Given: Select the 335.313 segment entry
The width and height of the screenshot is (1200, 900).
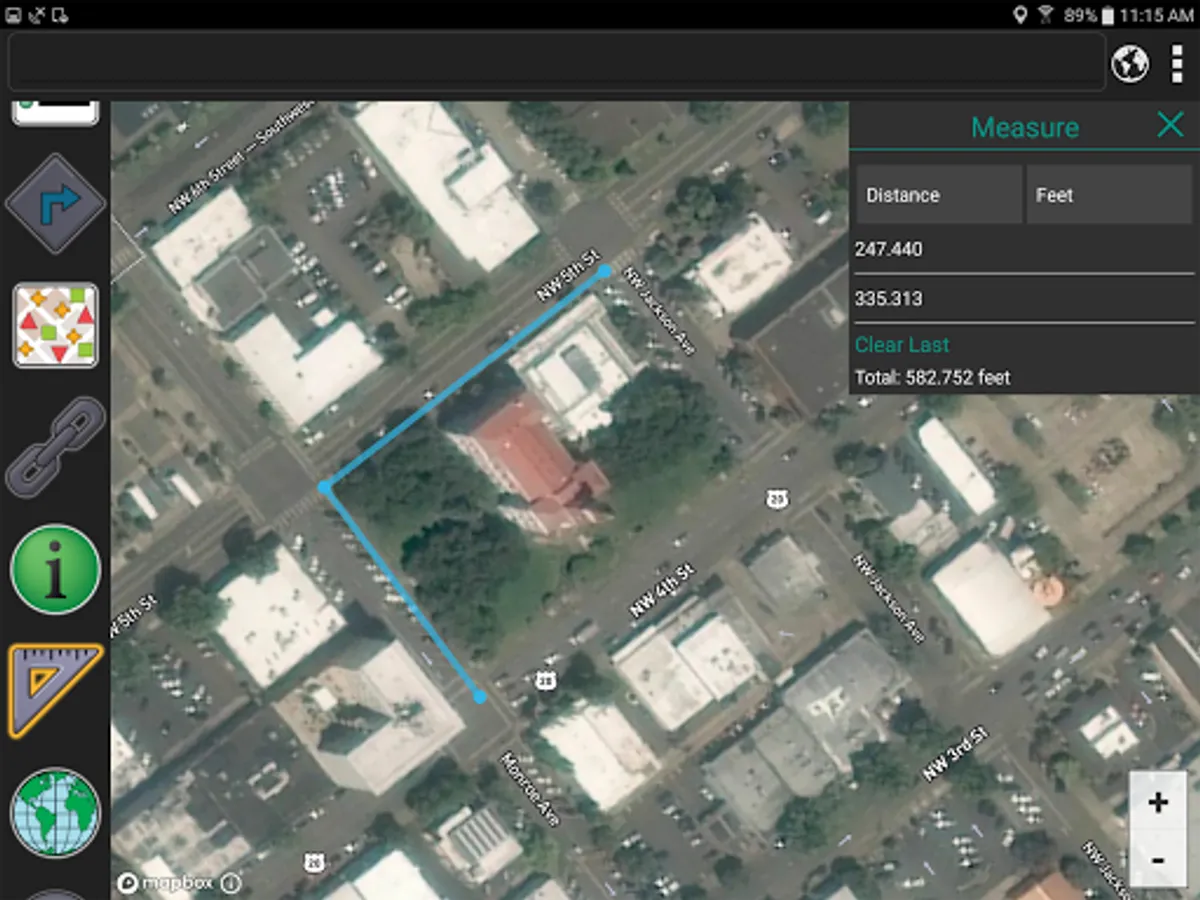Looking at the screenshot, I should (x=1024, y=299).
